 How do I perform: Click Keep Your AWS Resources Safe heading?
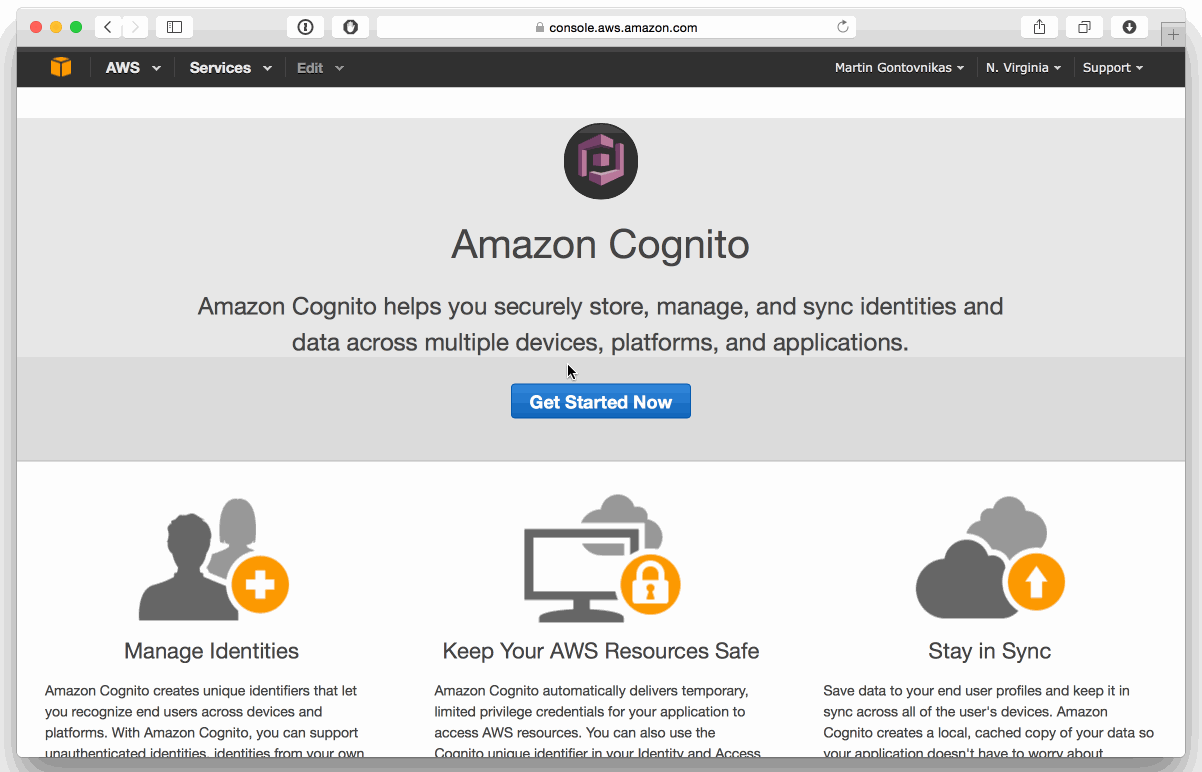601,651
